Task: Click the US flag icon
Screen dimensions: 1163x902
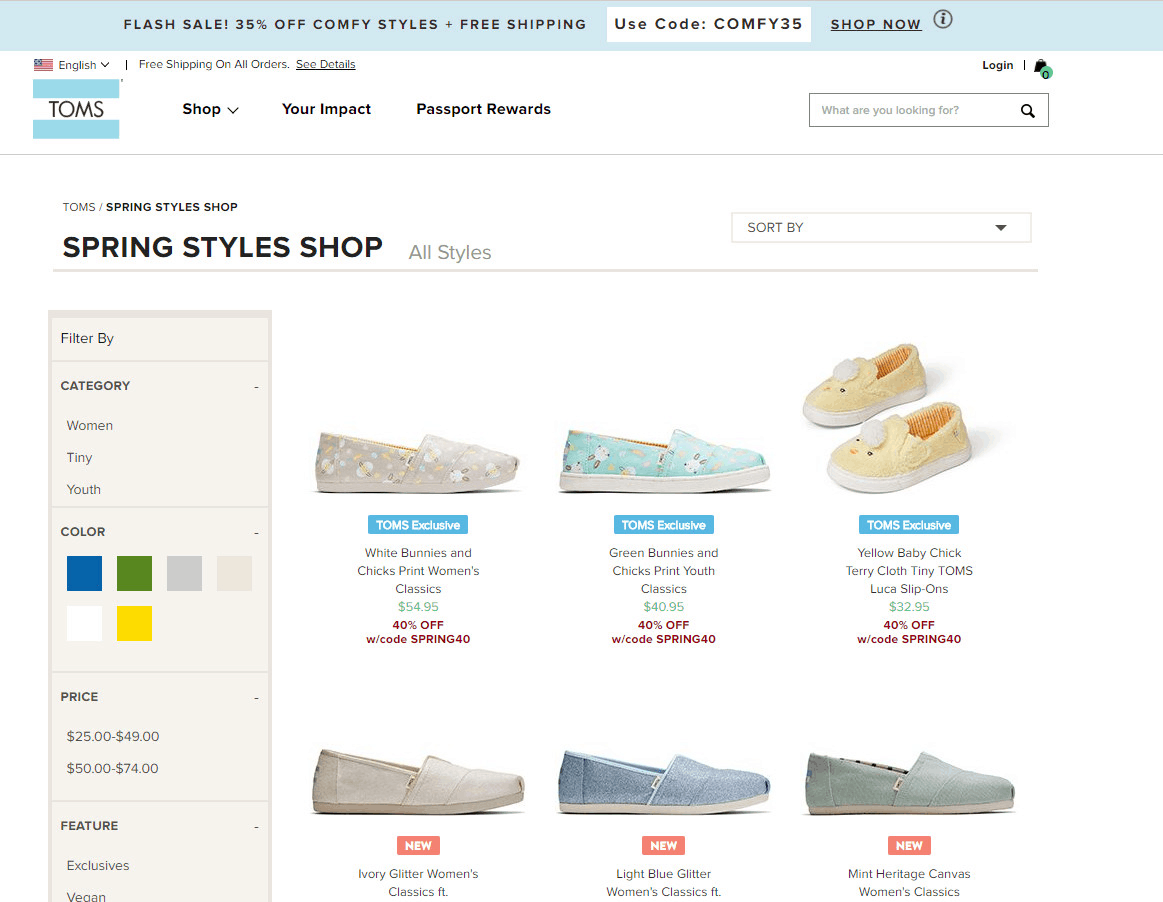Action: point(44,65)
